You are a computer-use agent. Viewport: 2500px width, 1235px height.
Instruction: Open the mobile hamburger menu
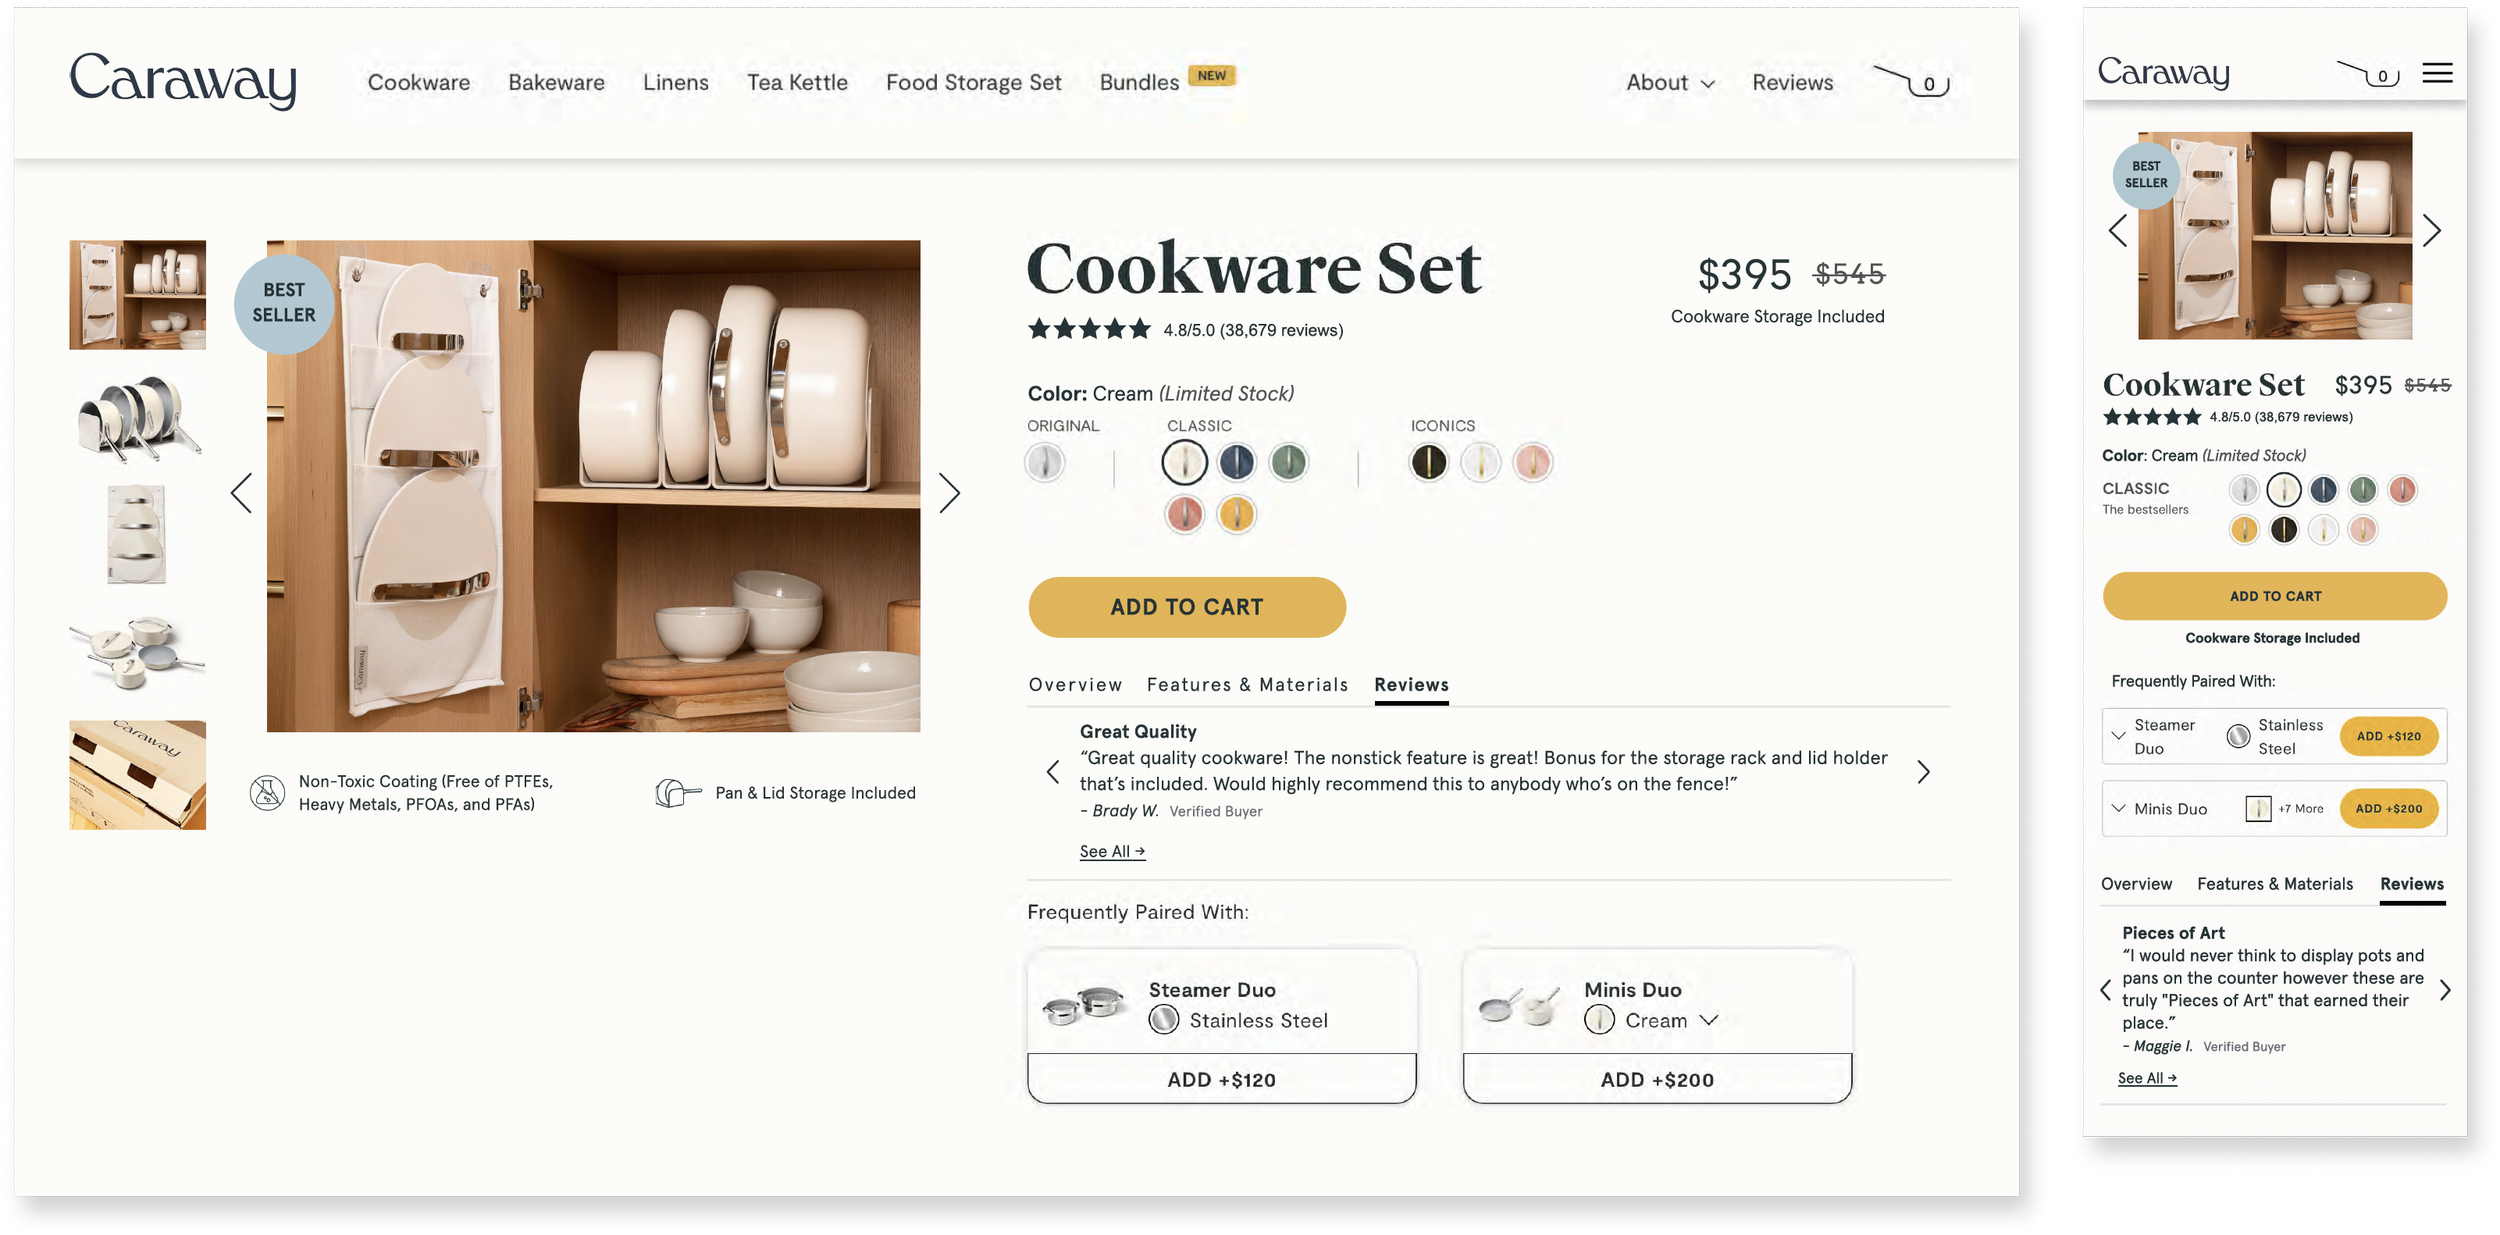tap(2437, 72)
